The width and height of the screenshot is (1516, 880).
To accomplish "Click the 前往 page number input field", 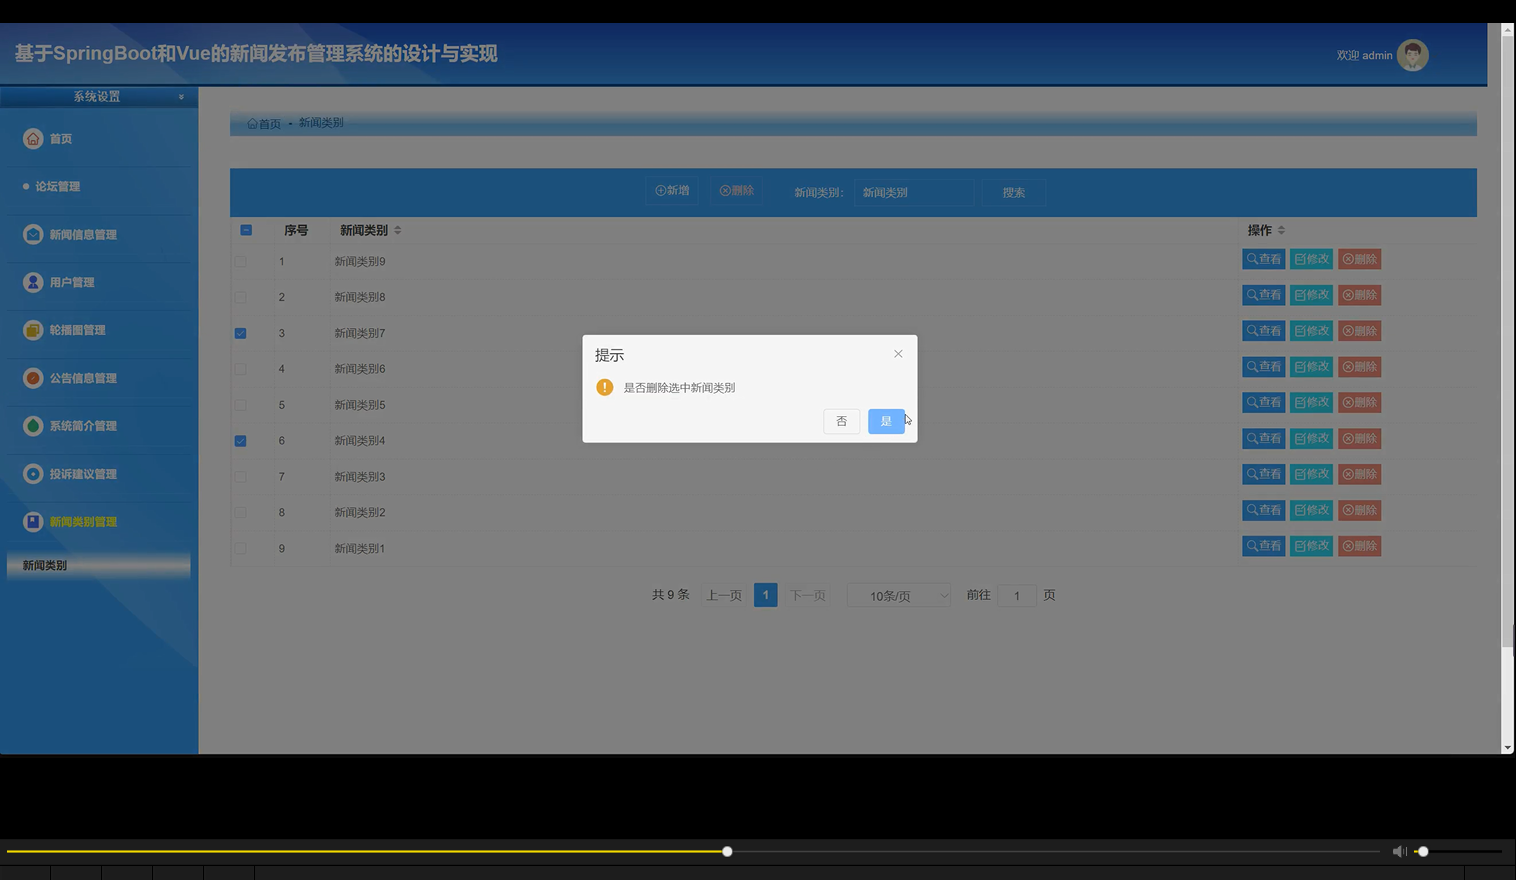I will tap(1017, 595).
